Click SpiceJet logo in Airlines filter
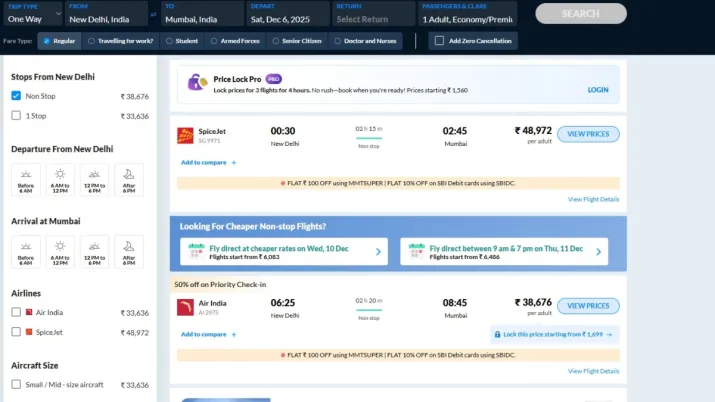 coord(29,332)
